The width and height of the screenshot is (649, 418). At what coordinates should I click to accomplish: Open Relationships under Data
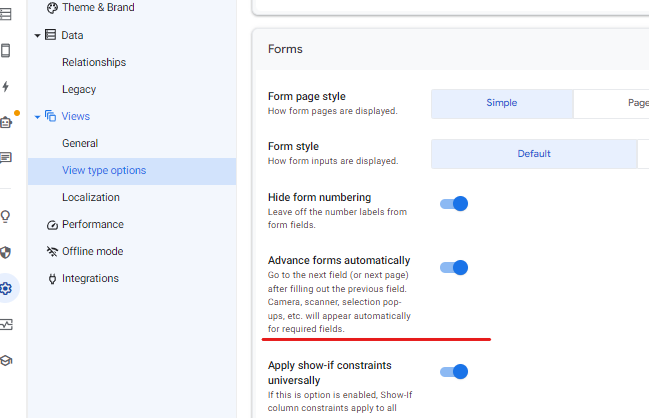94,62
